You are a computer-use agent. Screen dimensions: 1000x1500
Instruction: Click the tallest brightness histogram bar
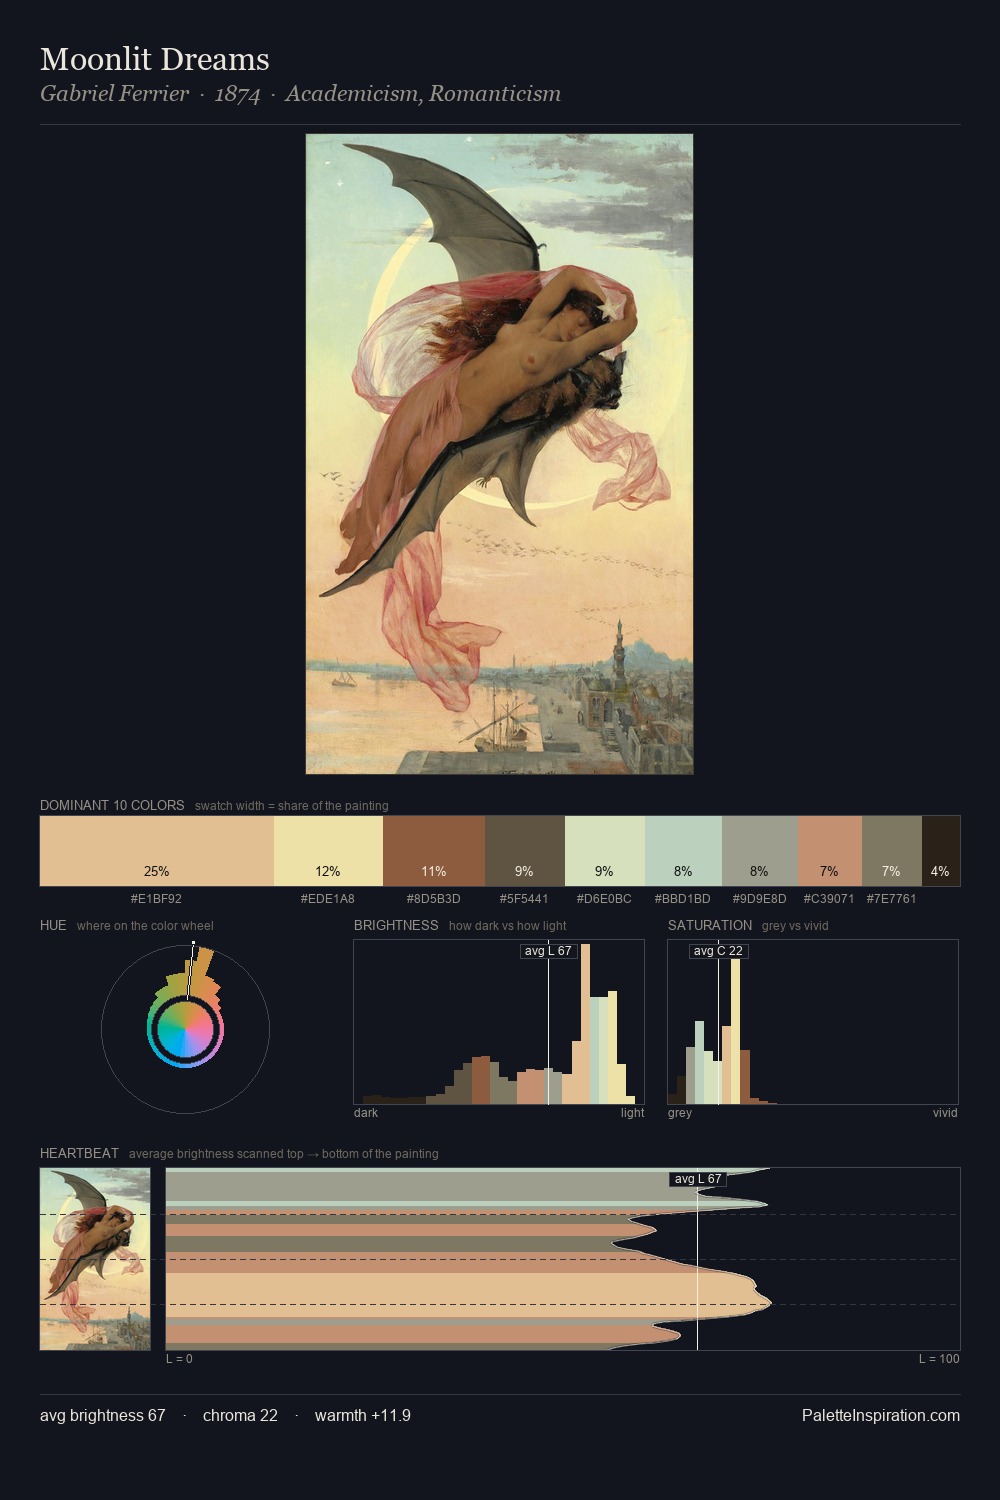(x=585, y=1024)
